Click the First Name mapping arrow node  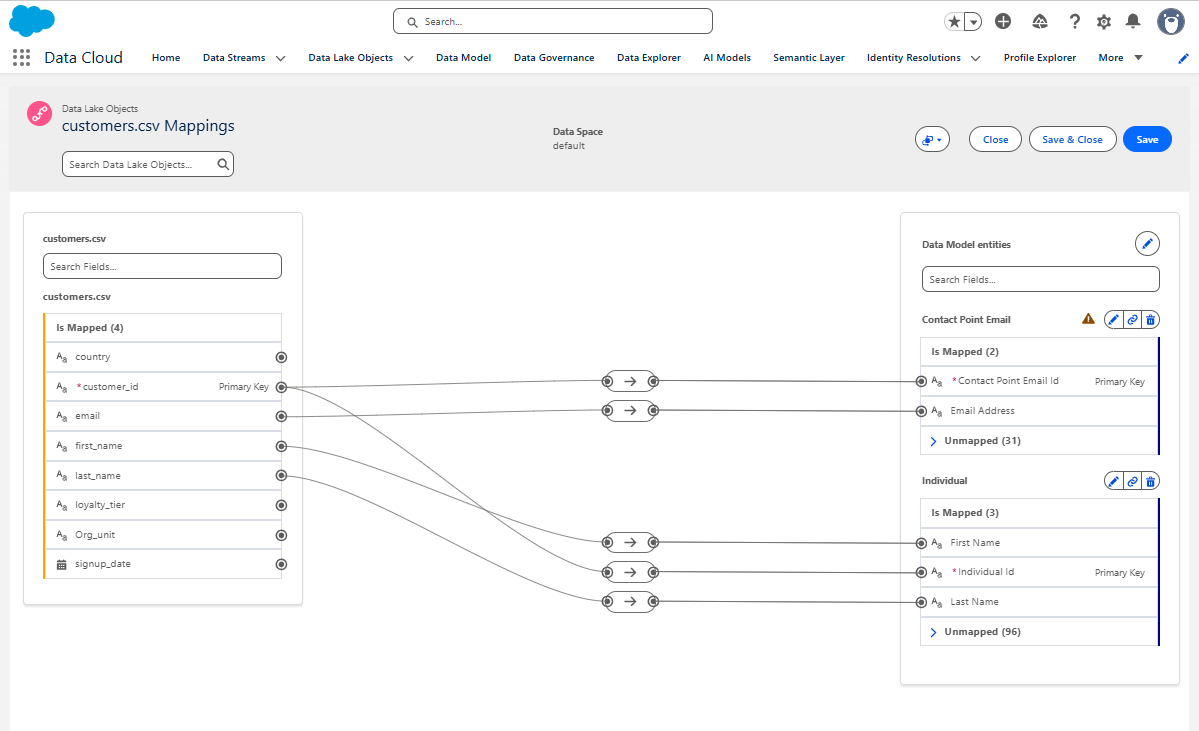coord(630,542)
